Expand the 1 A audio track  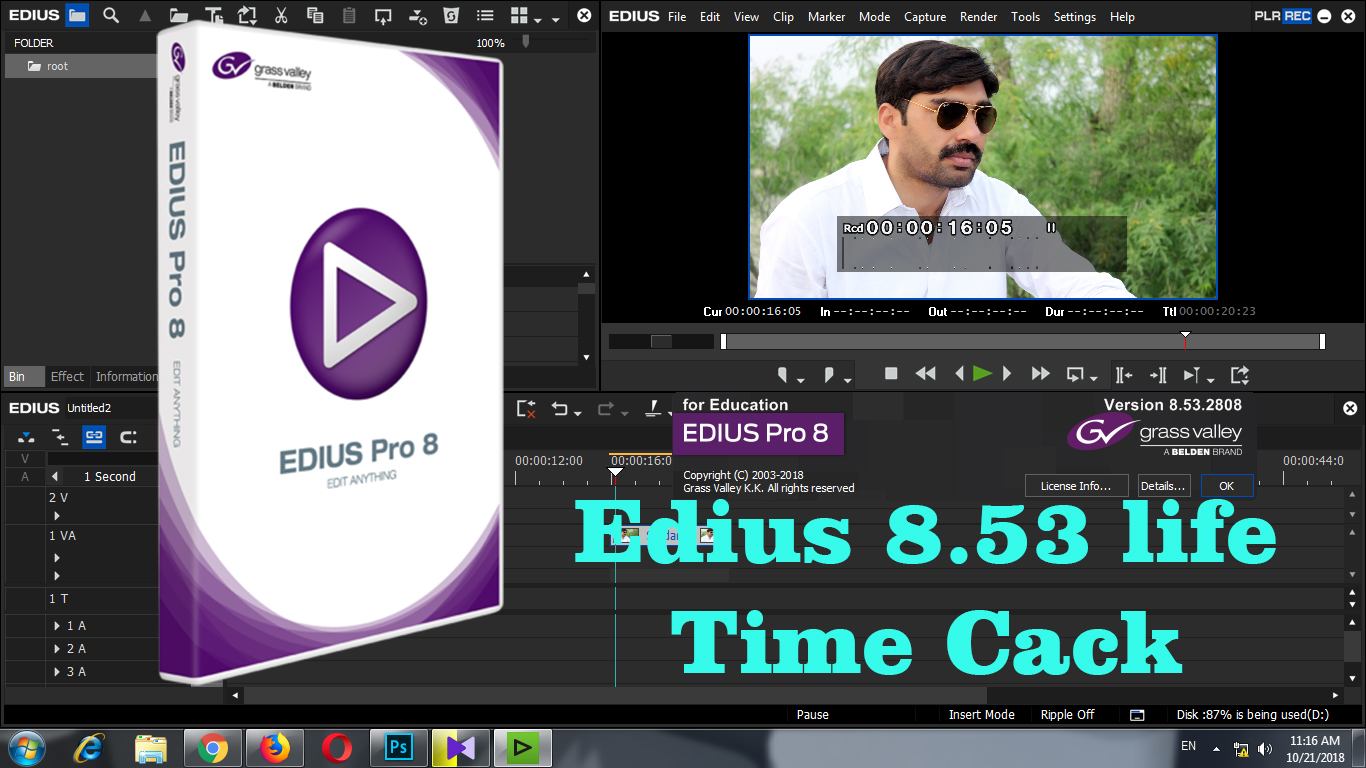(x=57, y=626)
